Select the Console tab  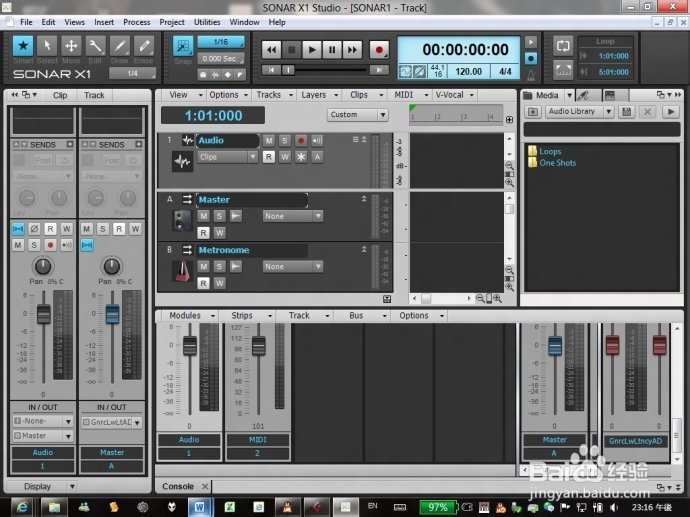[x=178, y=486]
